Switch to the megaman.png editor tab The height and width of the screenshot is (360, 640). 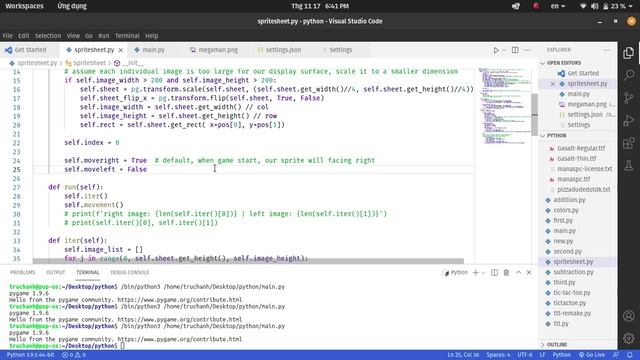click(218, 50)
